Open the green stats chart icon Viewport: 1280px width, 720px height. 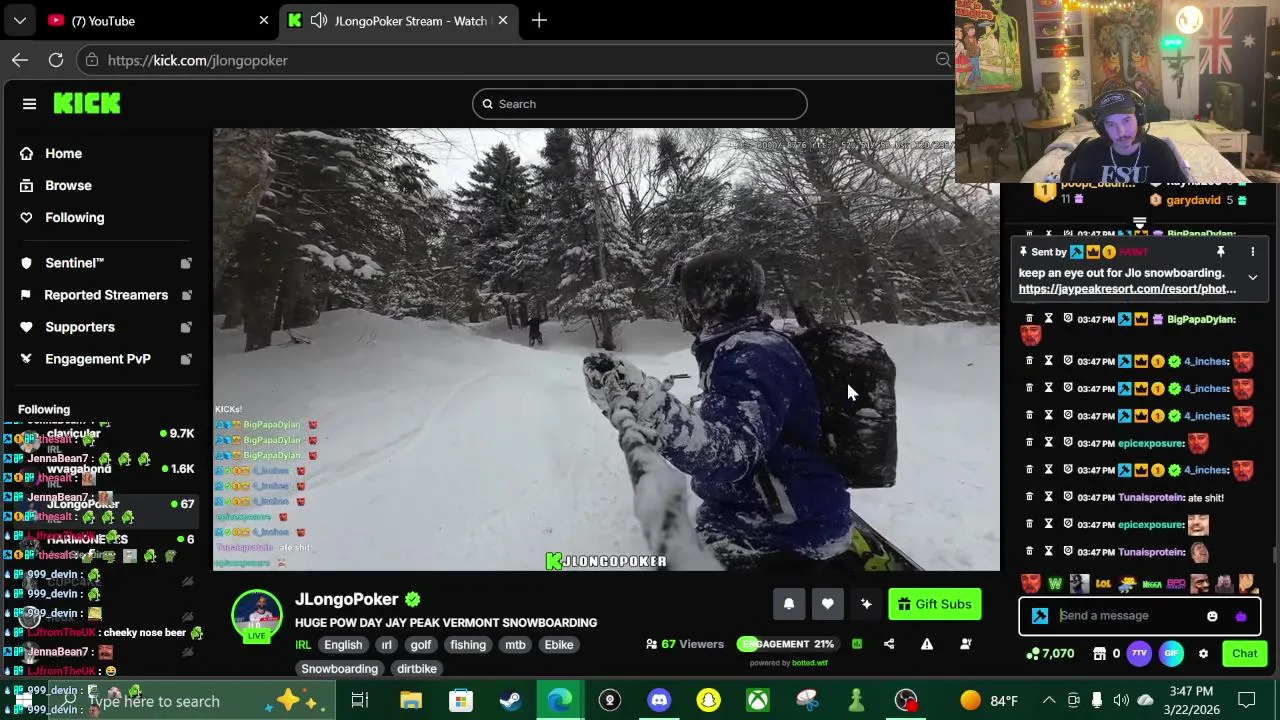pos(857,644)
